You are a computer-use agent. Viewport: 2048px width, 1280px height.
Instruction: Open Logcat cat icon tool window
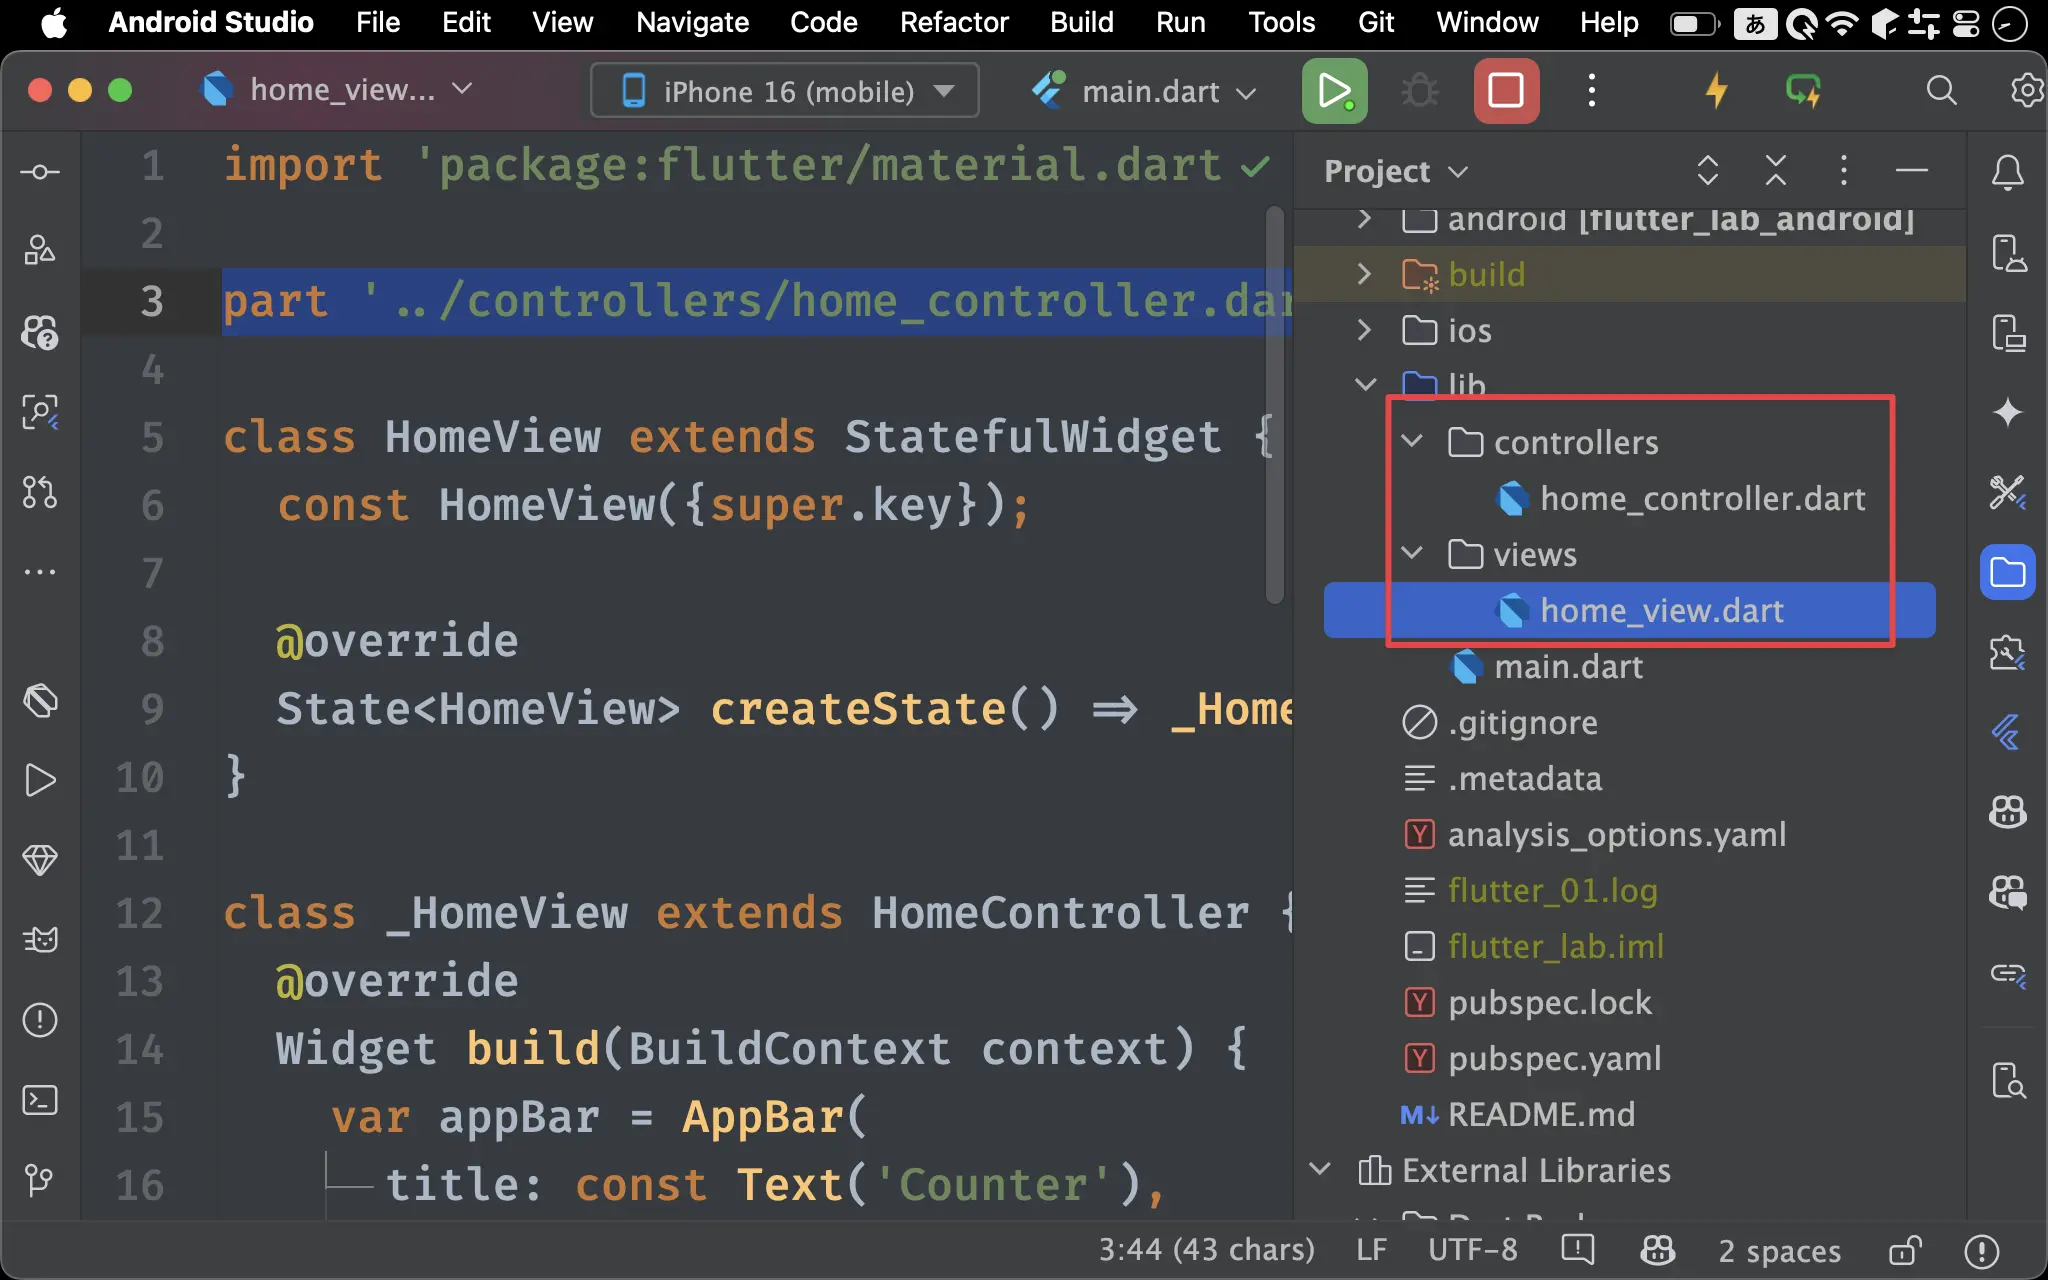(40, 940)
